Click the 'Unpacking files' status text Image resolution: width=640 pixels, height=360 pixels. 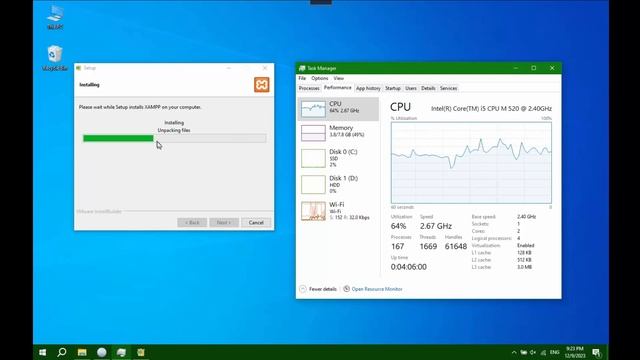point(174,130)
